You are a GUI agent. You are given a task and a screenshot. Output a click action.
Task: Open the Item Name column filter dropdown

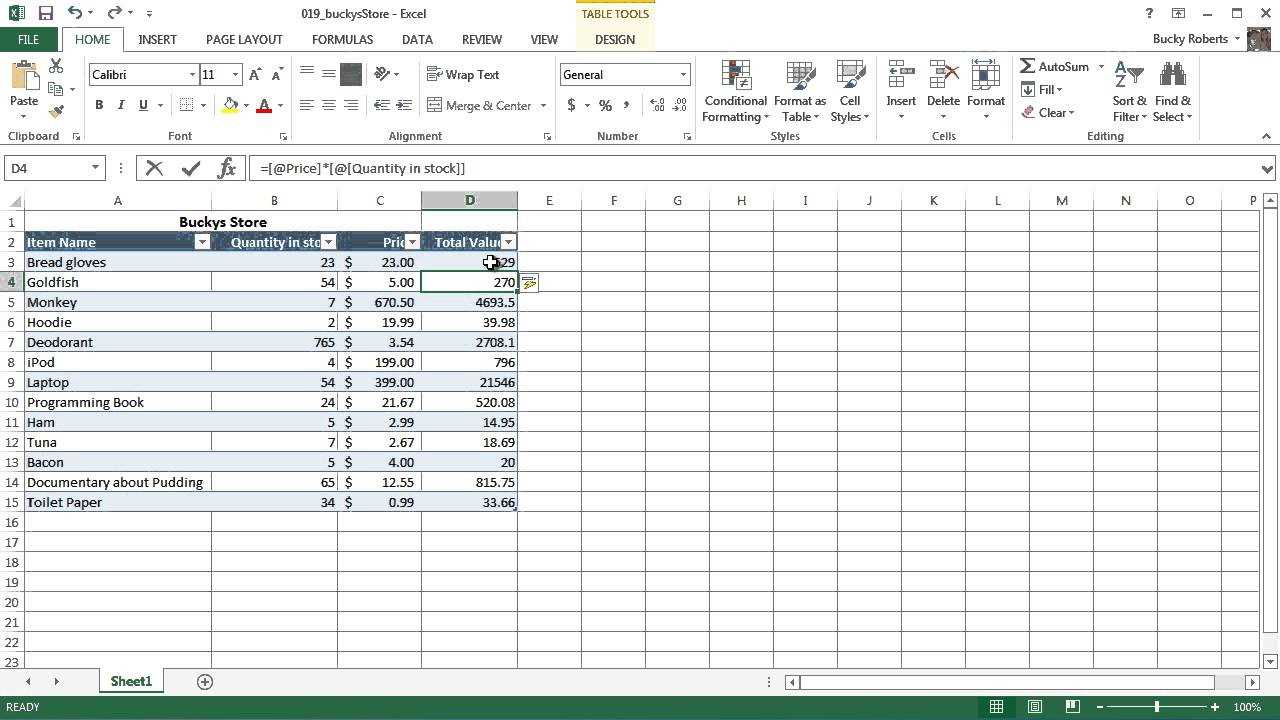pyautogui.click(x=201, y=242)
